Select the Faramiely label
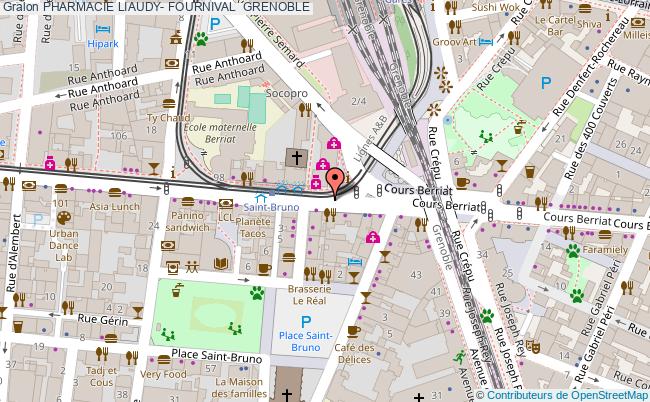Screen dimensions: 650x402 605,249
